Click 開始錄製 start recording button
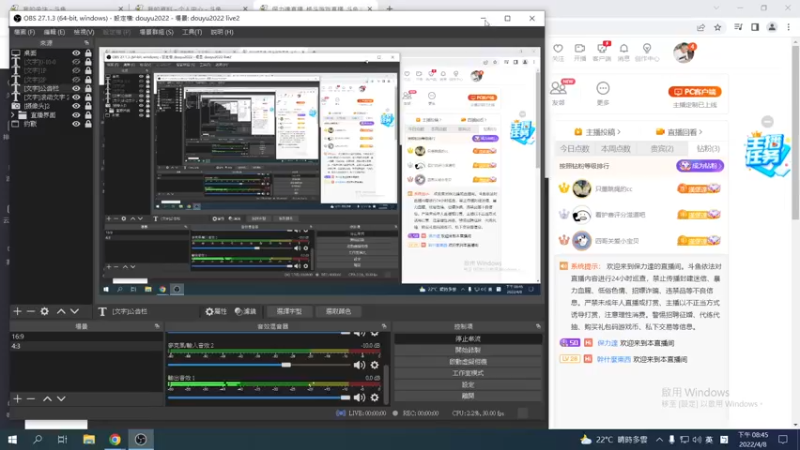 (x=467, y=350)
